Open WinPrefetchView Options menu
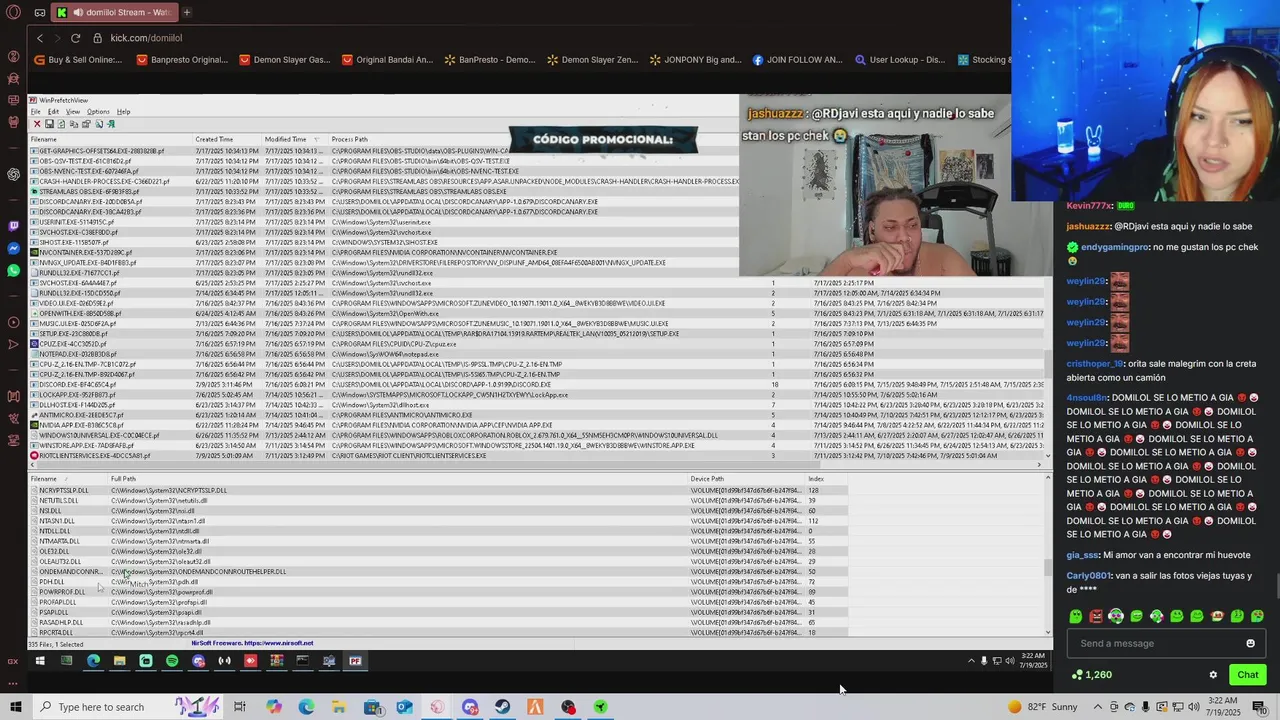Screen dimensions: 1280x720 point(98,112)
